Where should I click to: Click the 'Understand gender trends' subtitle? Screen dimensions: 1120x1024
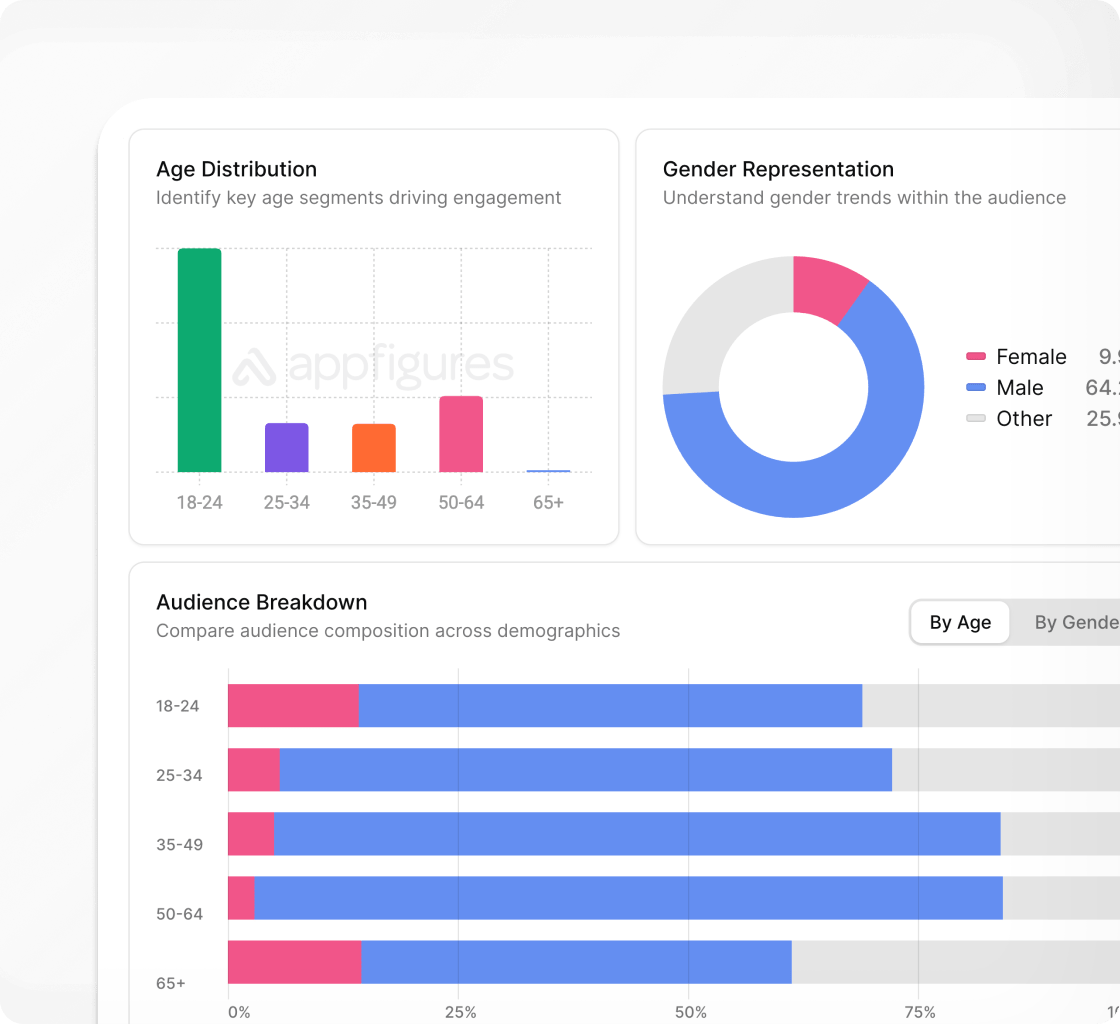pyautogui.click(x=864, y=198)
